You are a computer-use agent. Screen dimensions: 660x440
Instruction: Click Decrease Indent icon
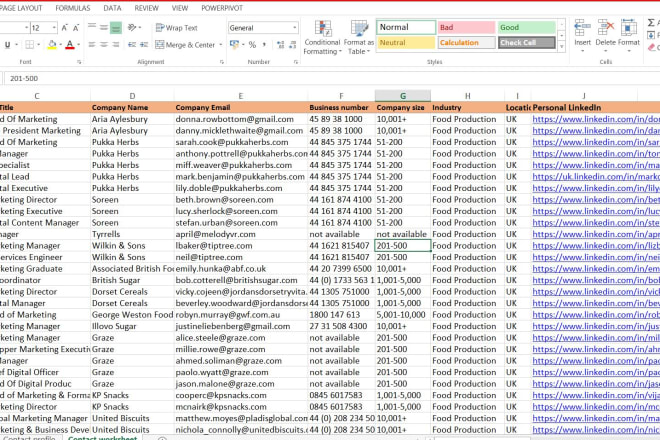pos(132,45)
